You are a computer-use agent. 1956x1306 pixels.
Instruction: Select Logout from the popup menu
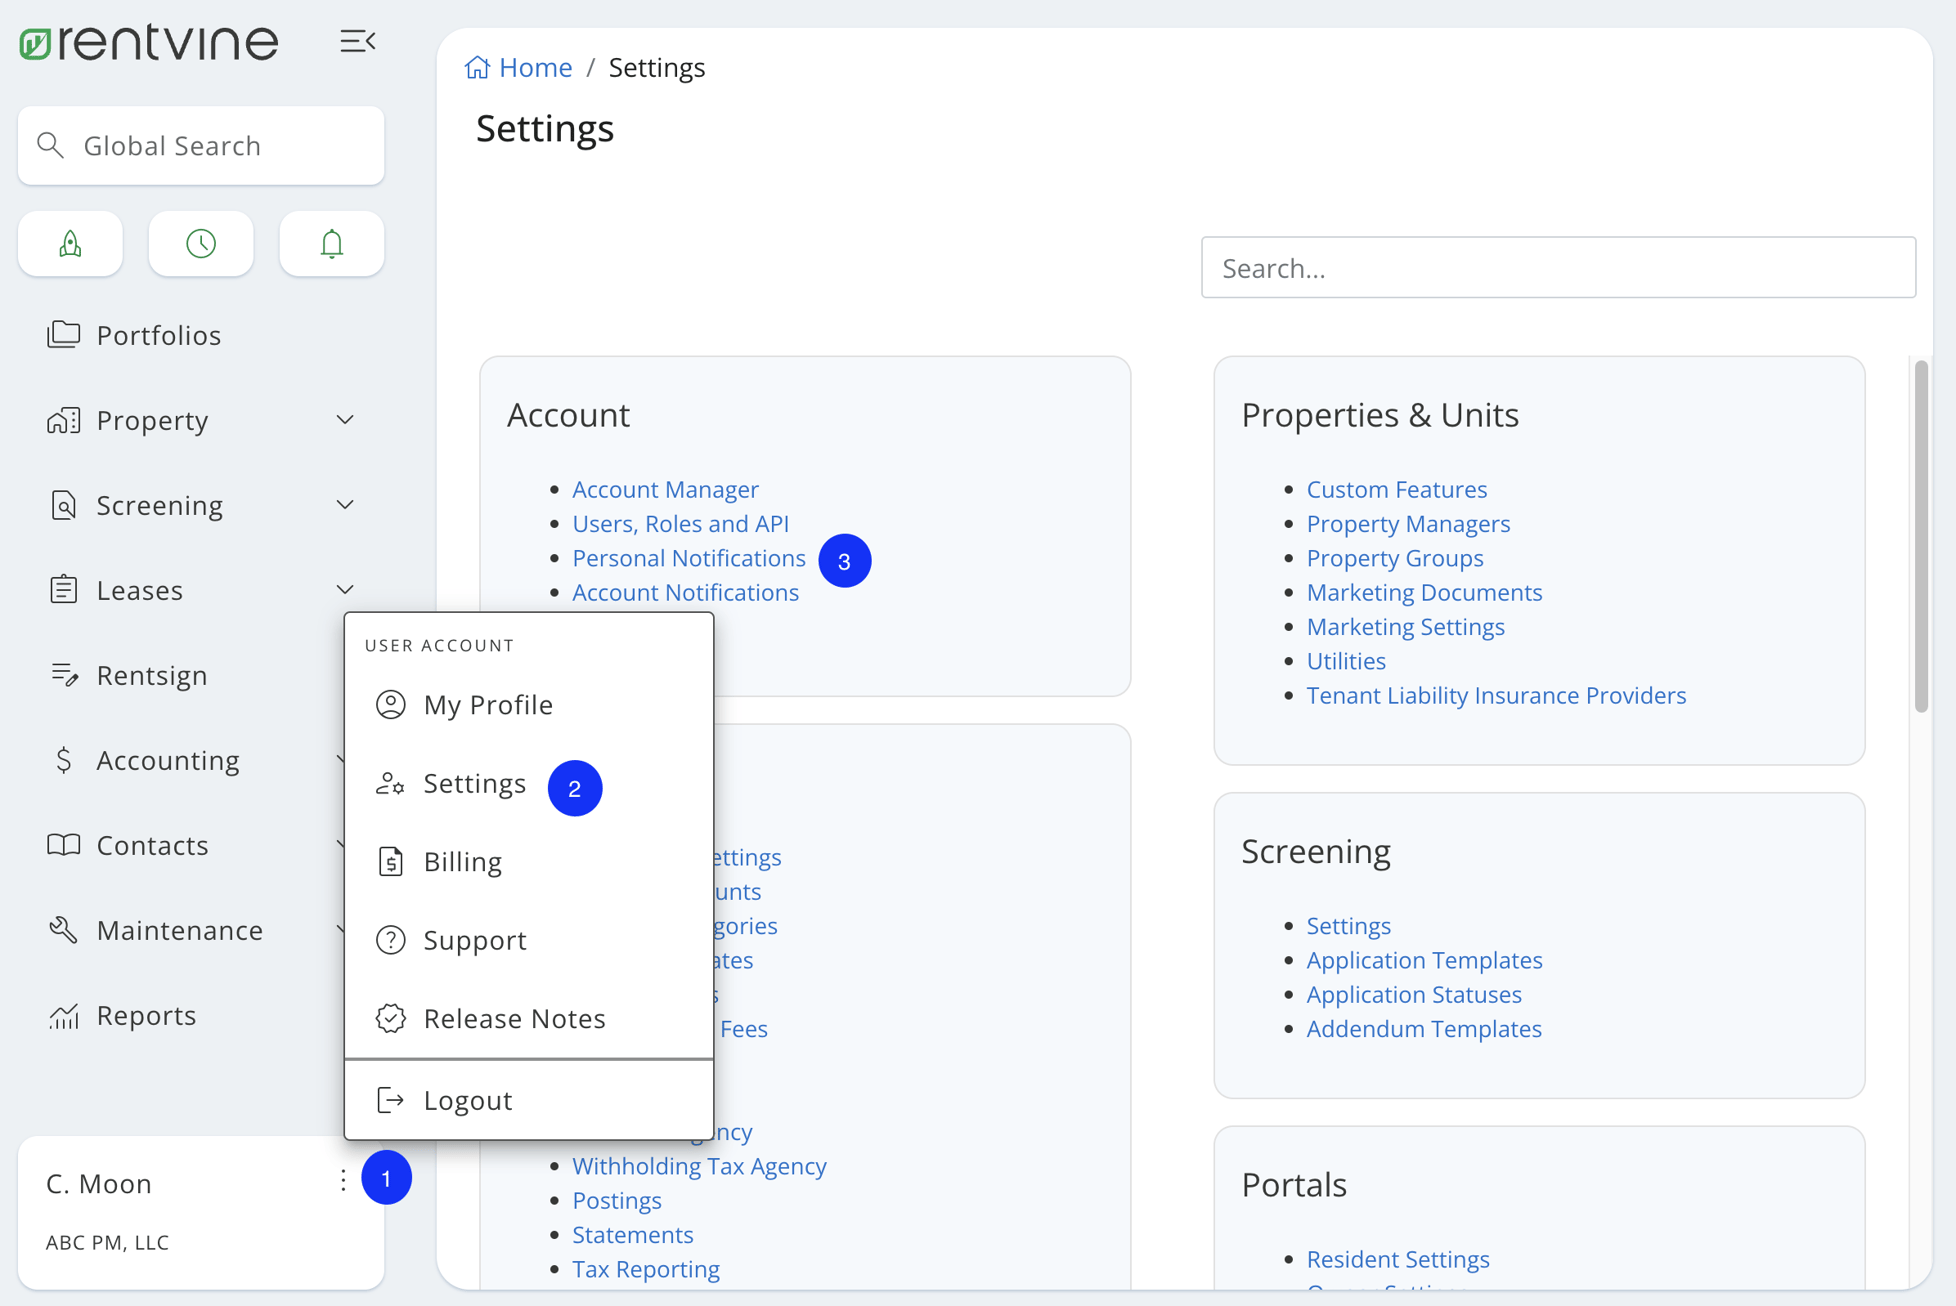point(467,1100)
